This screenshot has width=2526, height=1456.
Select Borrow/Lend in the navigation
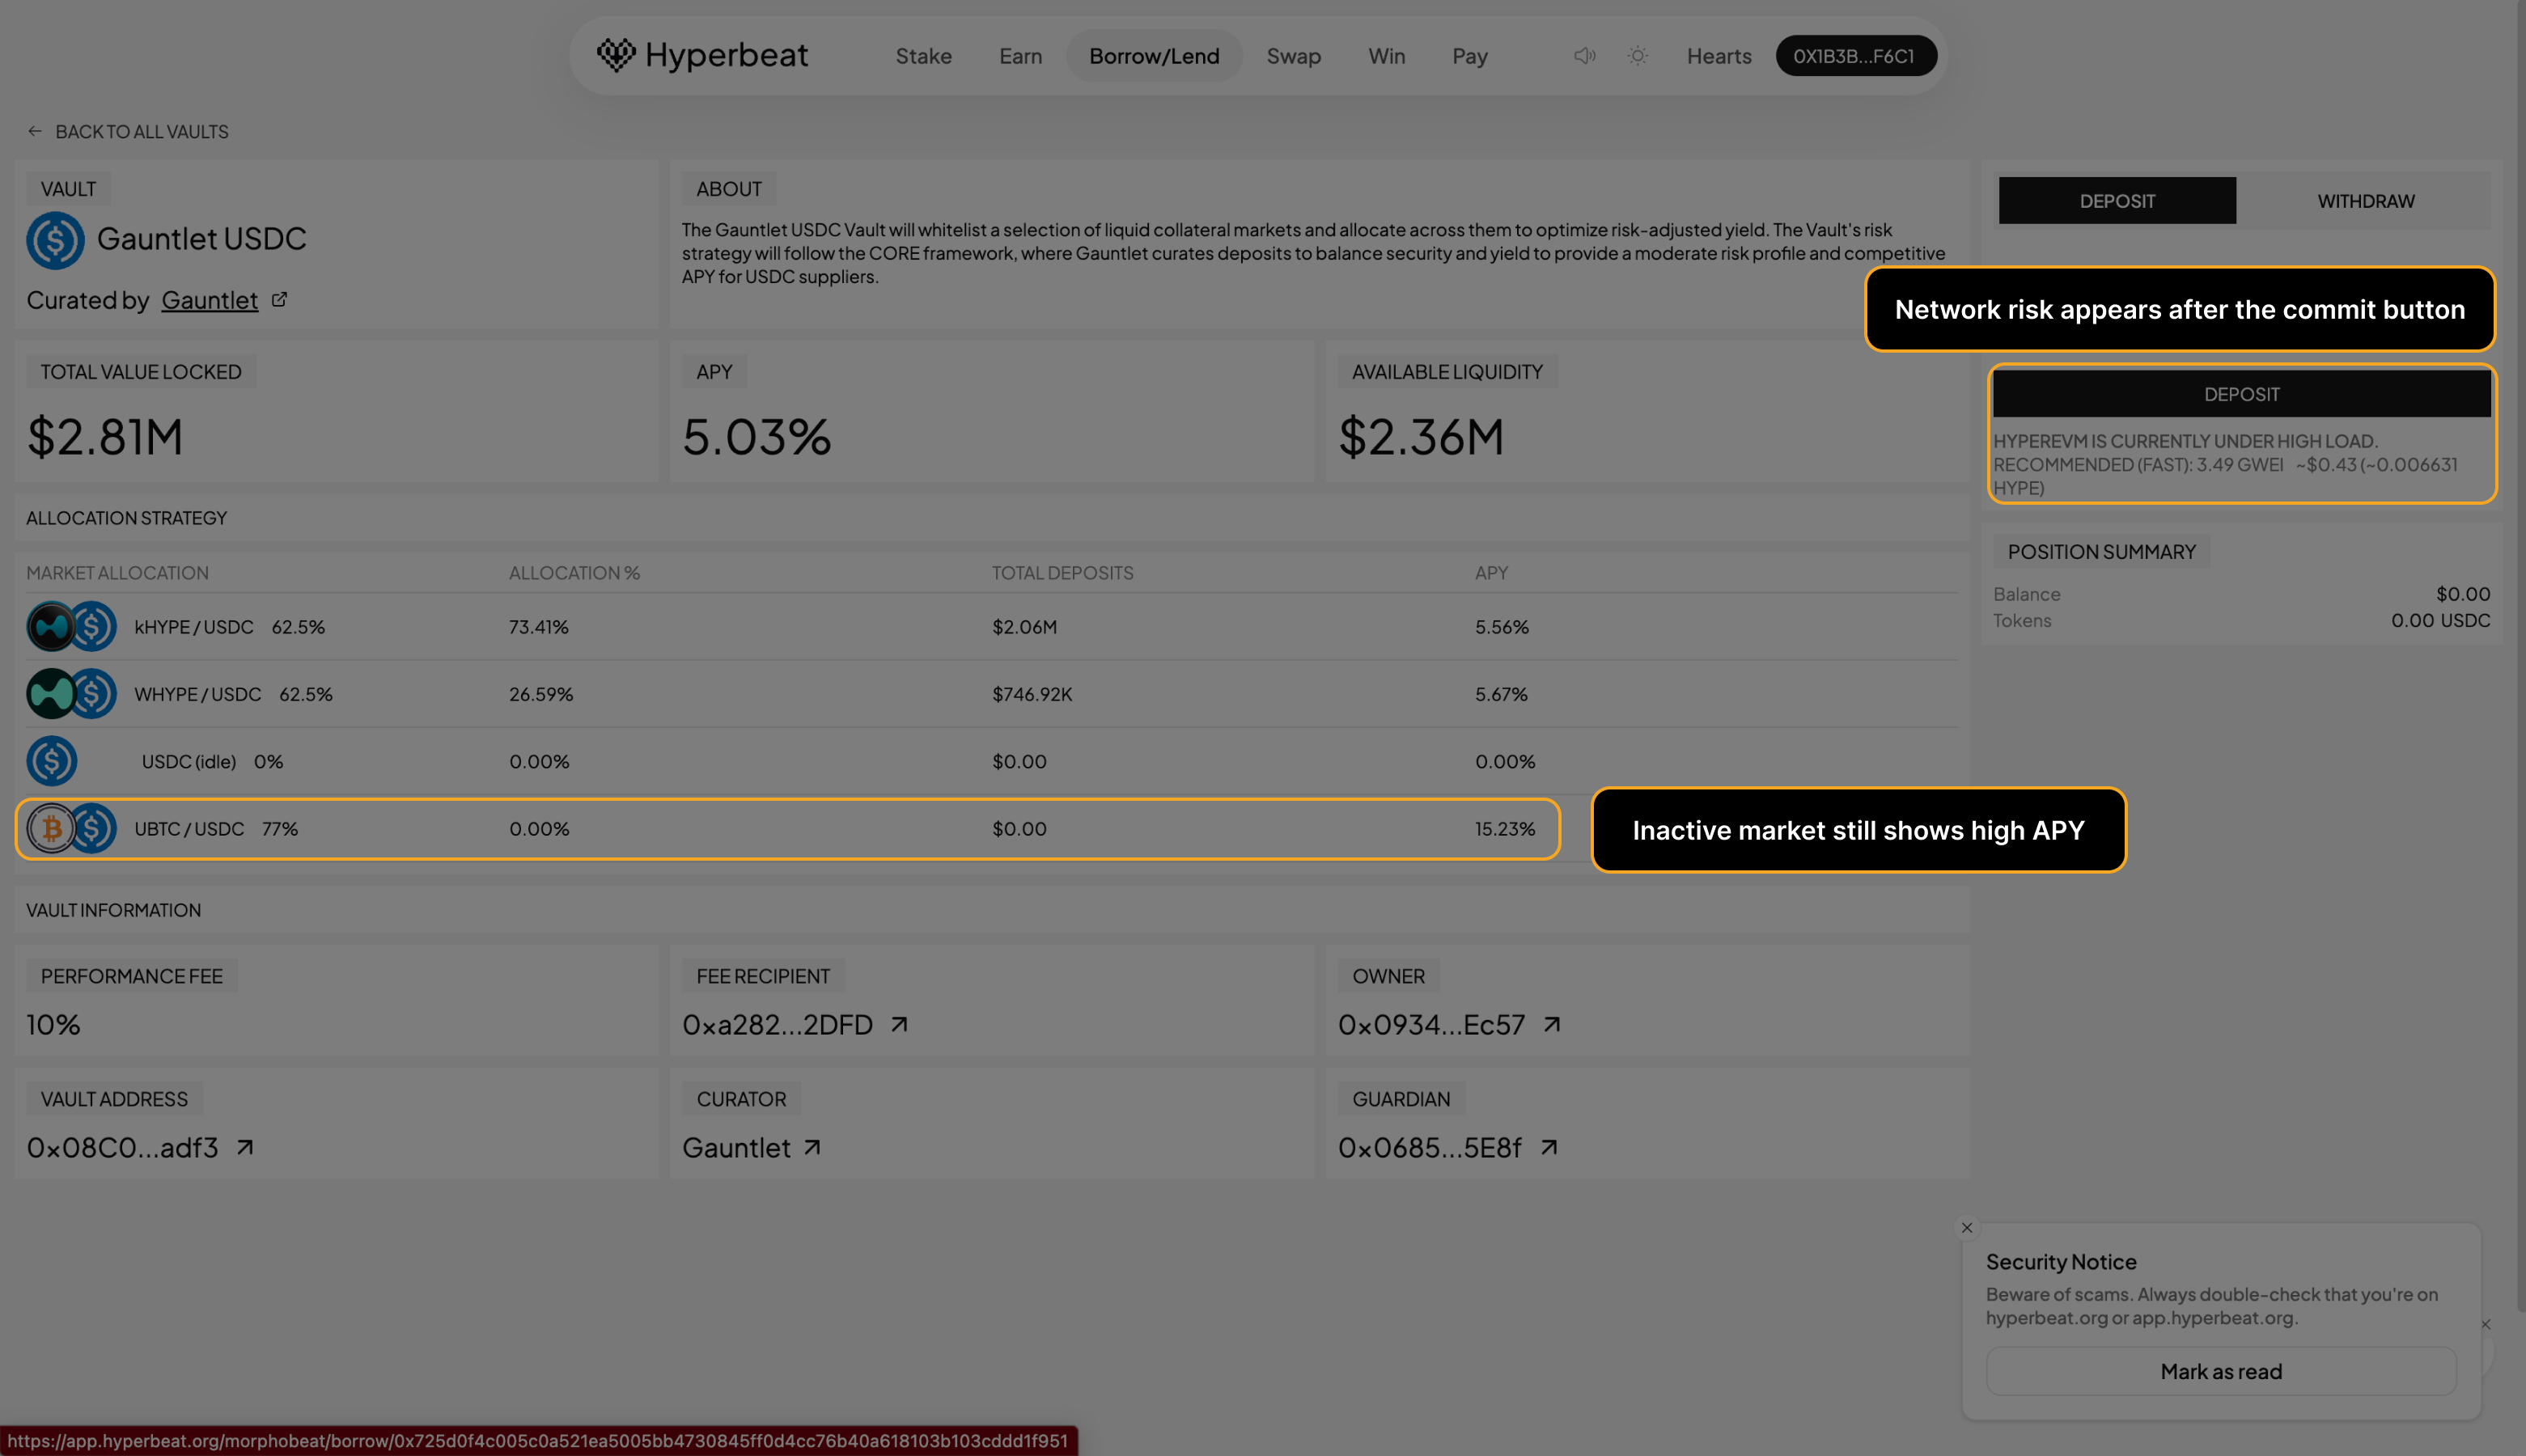tap(1154, 56)
